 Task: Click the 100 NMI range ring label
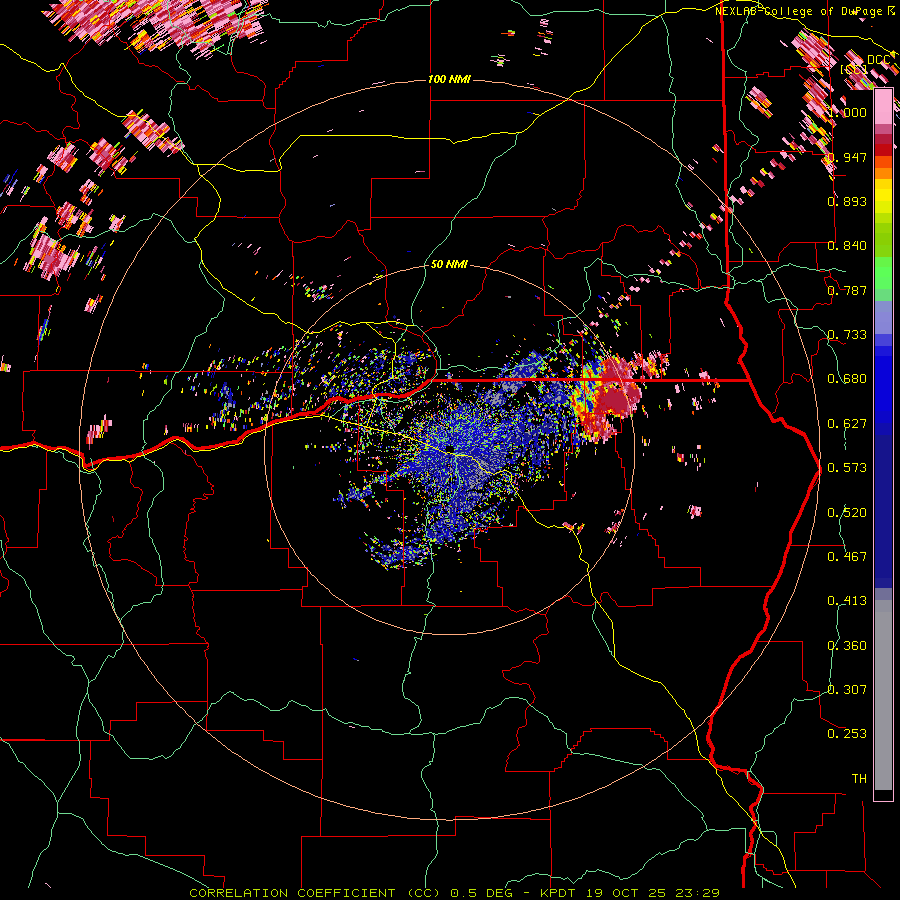point(449,79)
